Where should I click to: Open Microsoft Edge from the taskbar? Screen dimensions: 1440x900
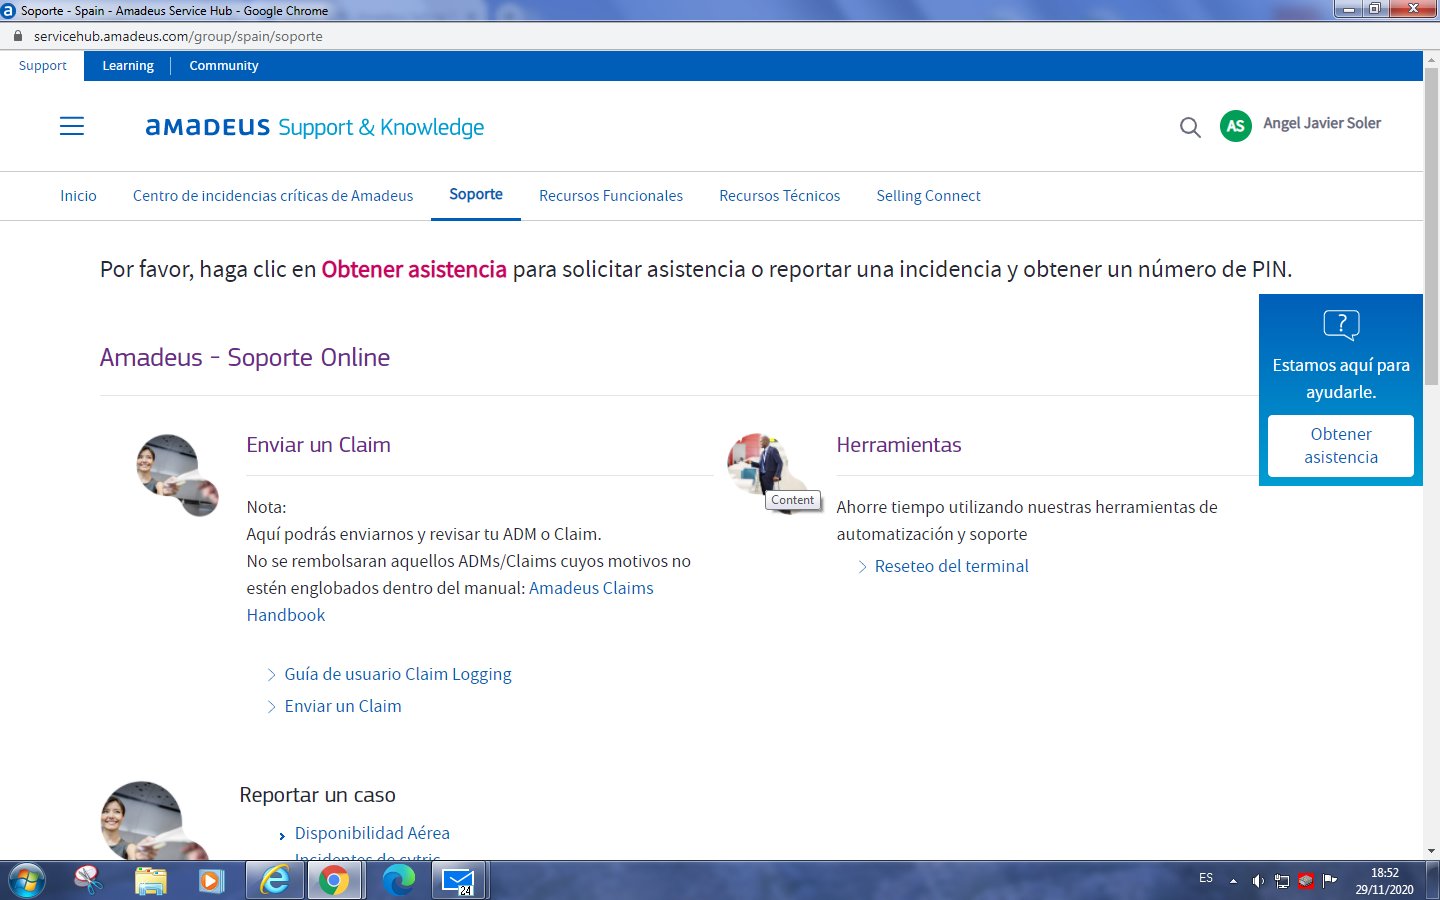pyautogui.click(x=398, y=881)
